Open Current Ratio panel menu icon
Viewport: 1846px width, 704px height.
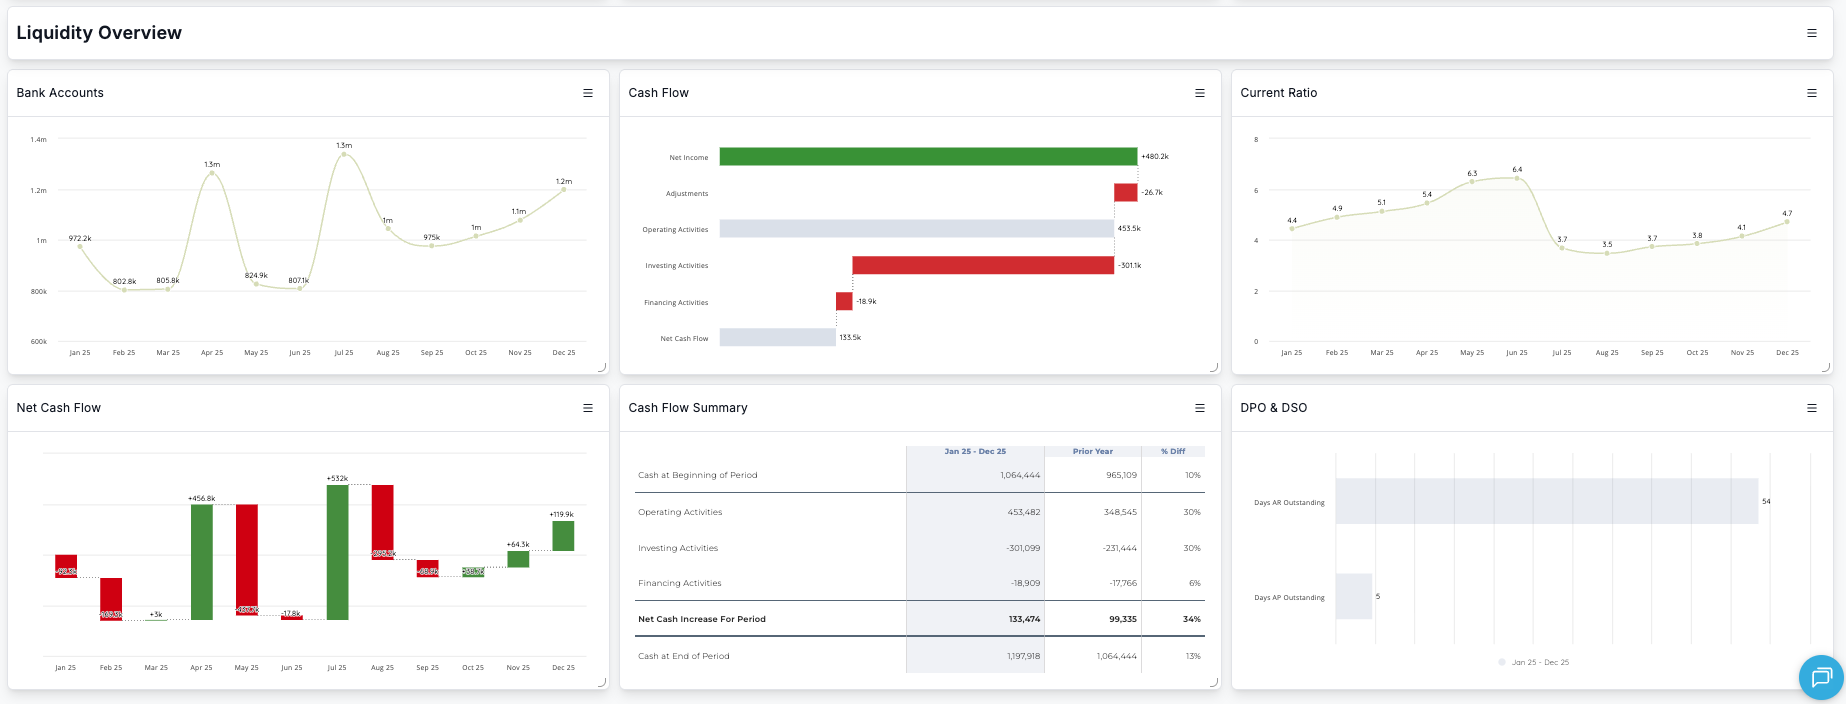click(1811, 93)
